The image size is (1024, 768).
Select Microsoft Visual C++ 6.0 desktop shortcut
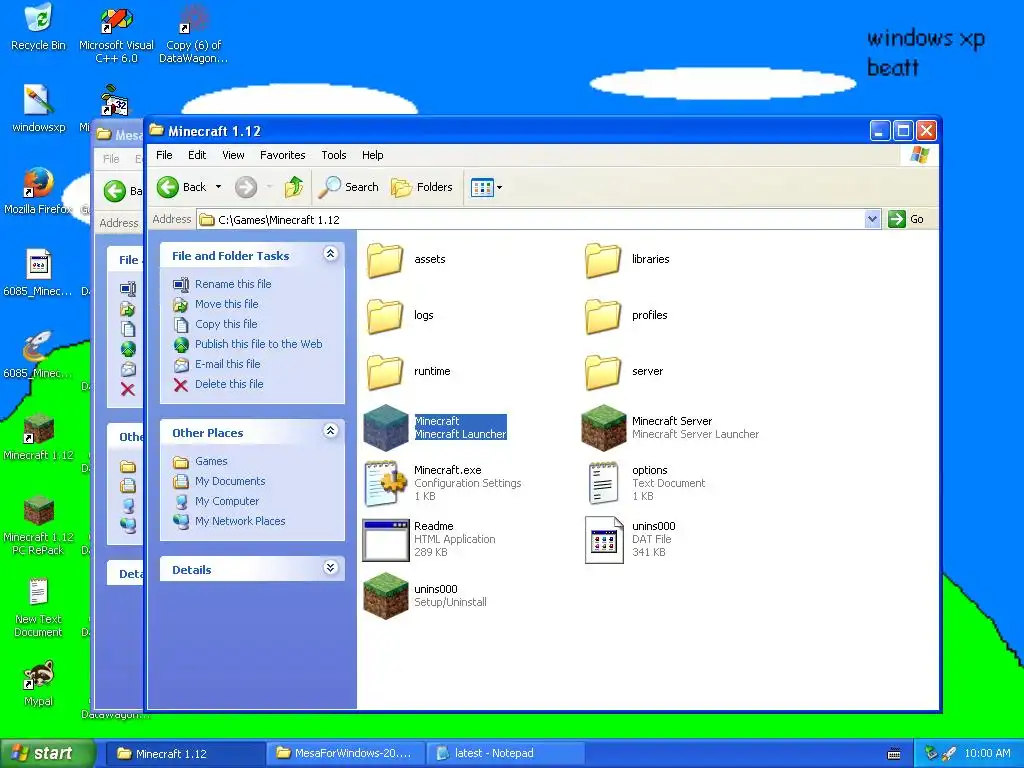[116, 34]
